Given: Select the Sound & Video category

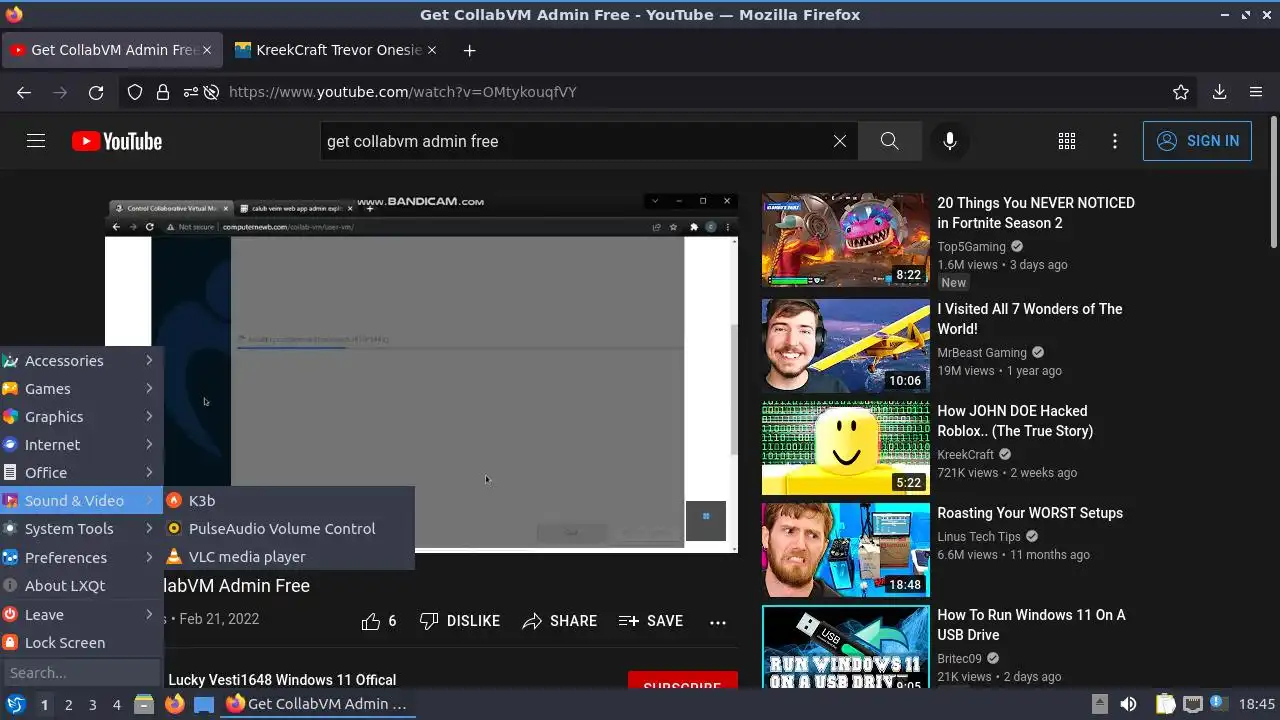Looking at the screenshot, I should (x=81, y=500).
